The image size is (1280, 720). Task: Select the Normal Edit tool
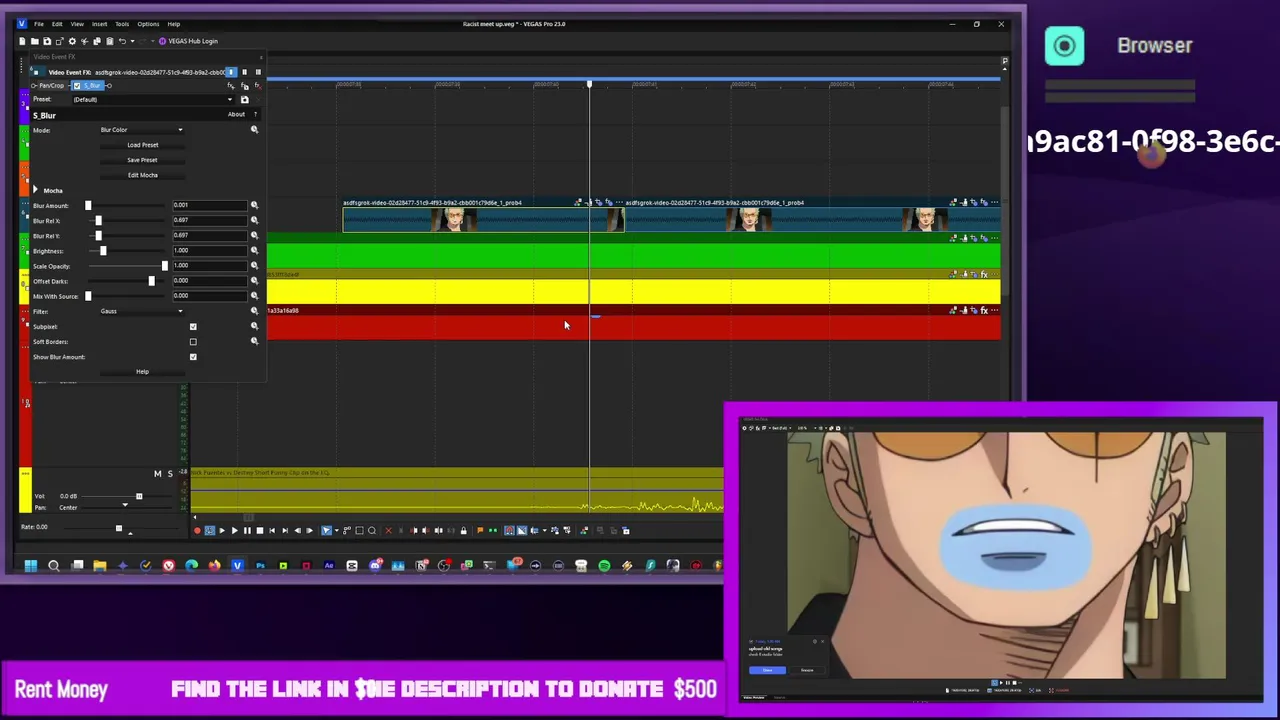click(326, 530)
